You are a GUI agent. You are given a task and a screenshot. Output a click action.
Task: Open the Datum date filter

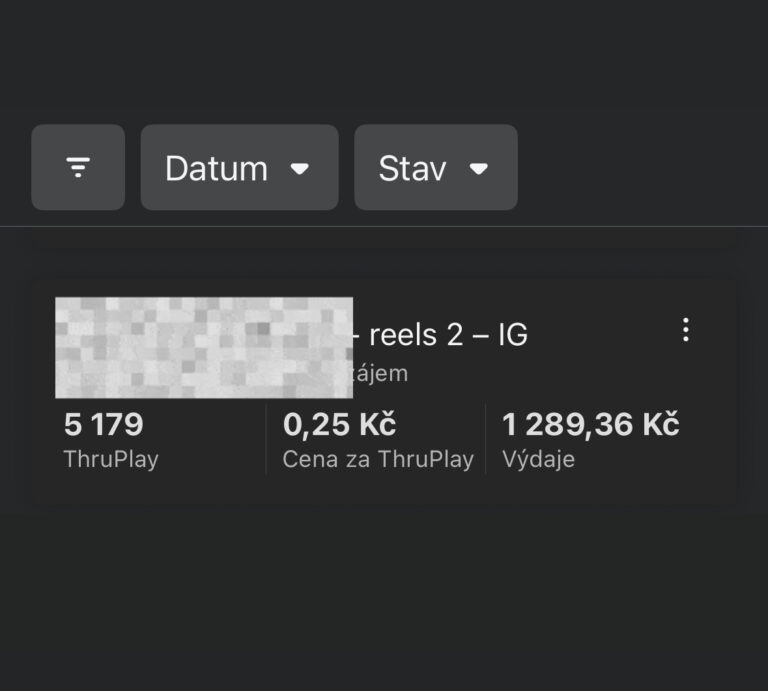(239, 167)
